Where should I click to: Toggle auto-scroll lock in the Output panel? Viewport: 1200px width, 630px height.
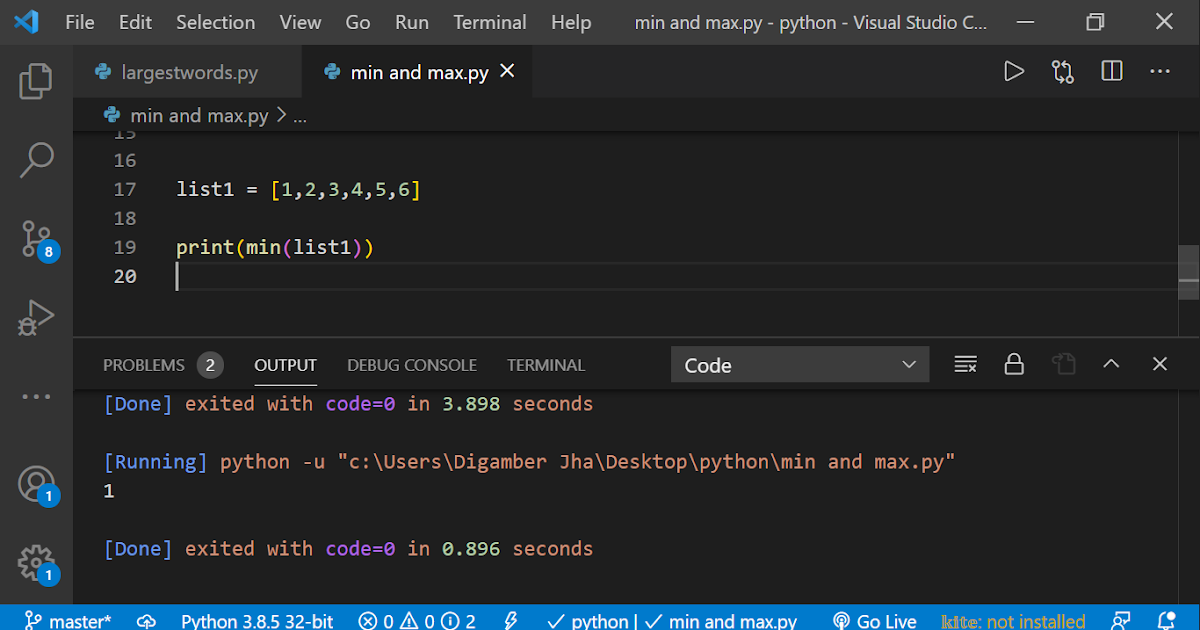(1014, 364)
